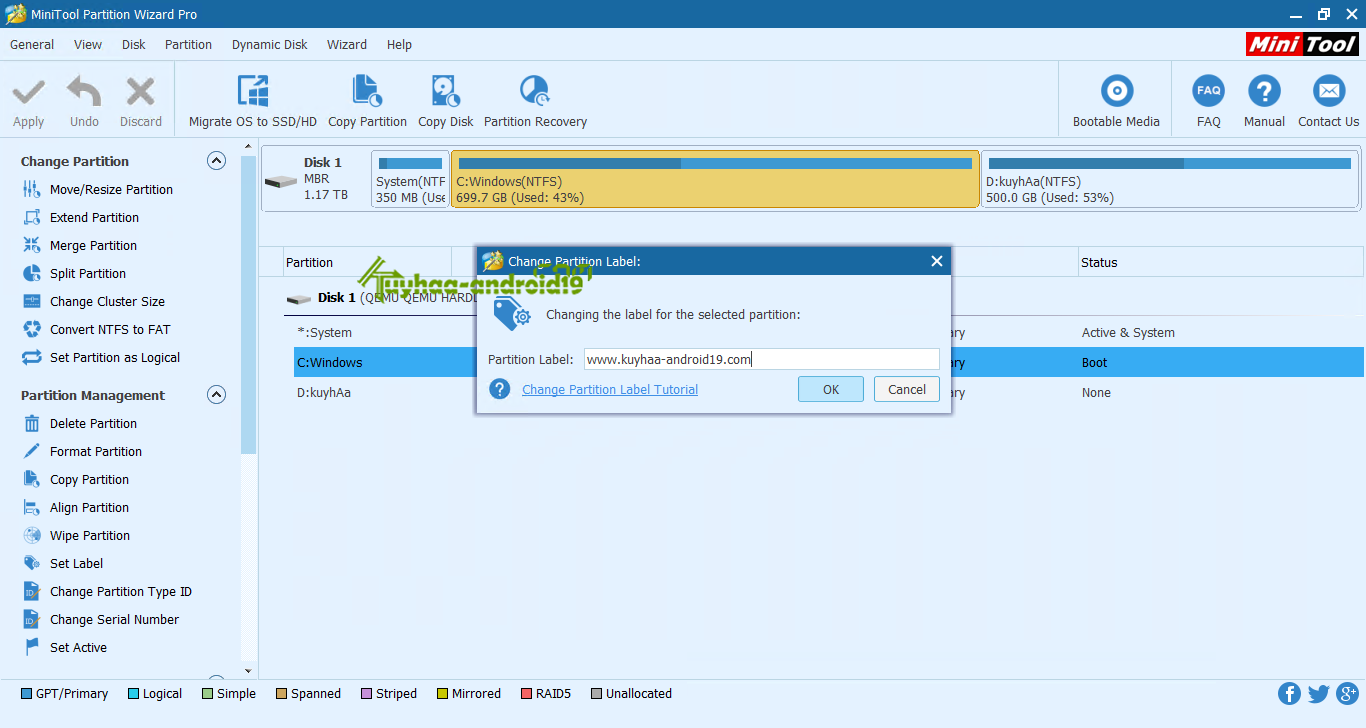Collapse the Partition Management section
This screenshot has height=728, width=1366.
pyautogui.click(x=216, y=395)
